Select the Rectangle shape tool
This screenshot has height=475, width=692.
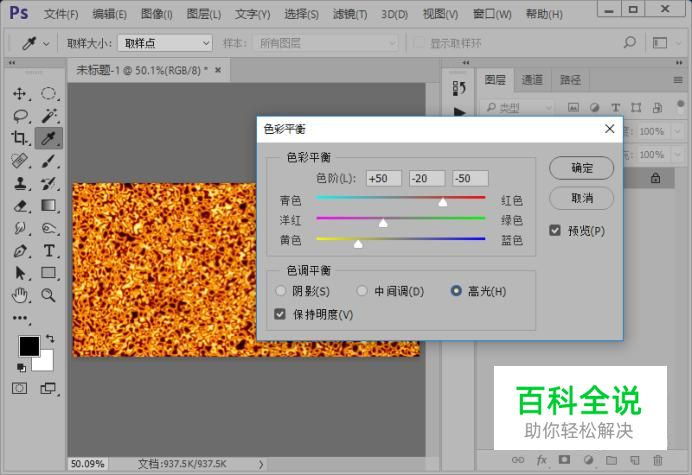click(x=49, y=273)
